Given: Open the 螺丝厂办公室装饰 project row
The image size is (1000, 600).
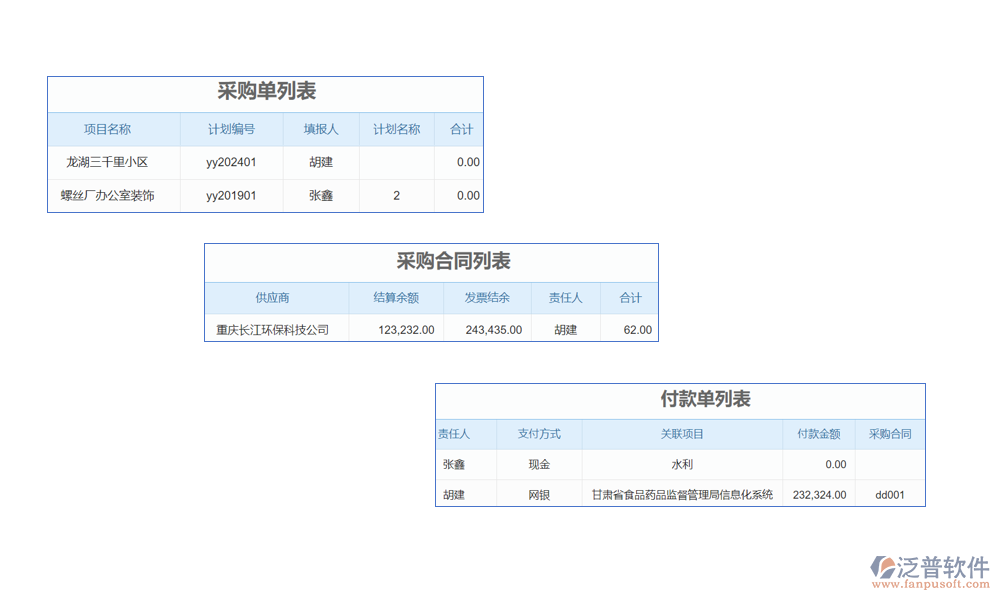Looking at the screenshot, I should point(107,196).
